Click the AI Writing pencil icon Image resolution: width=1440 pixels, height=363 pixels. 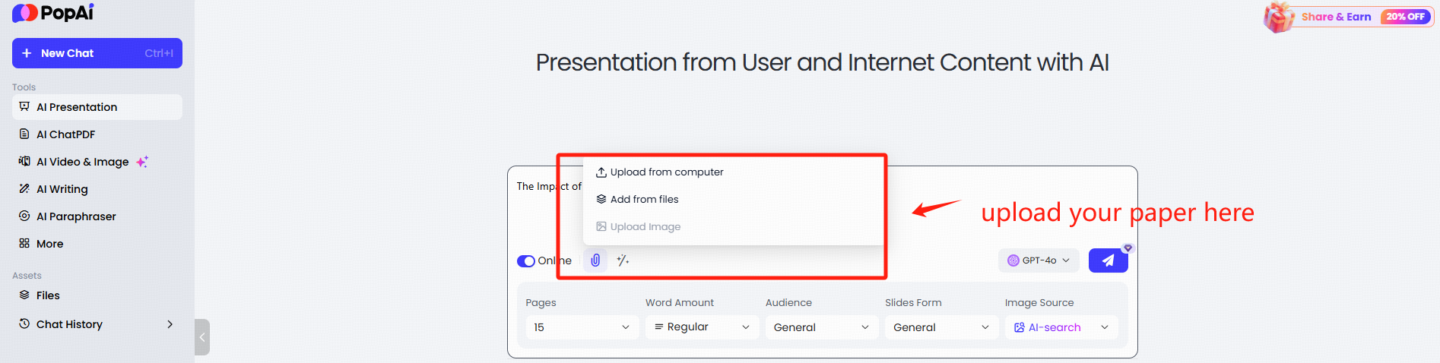24,189
